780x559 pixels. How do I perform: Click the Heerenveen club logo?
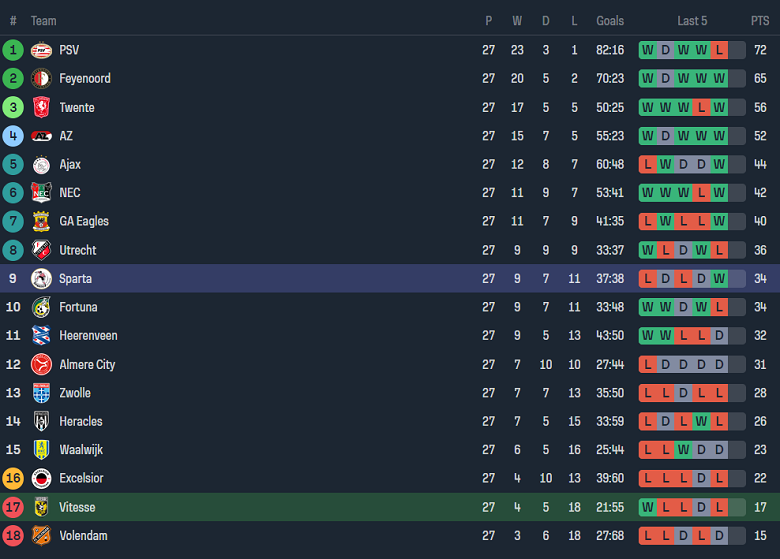tap(41, 336)
